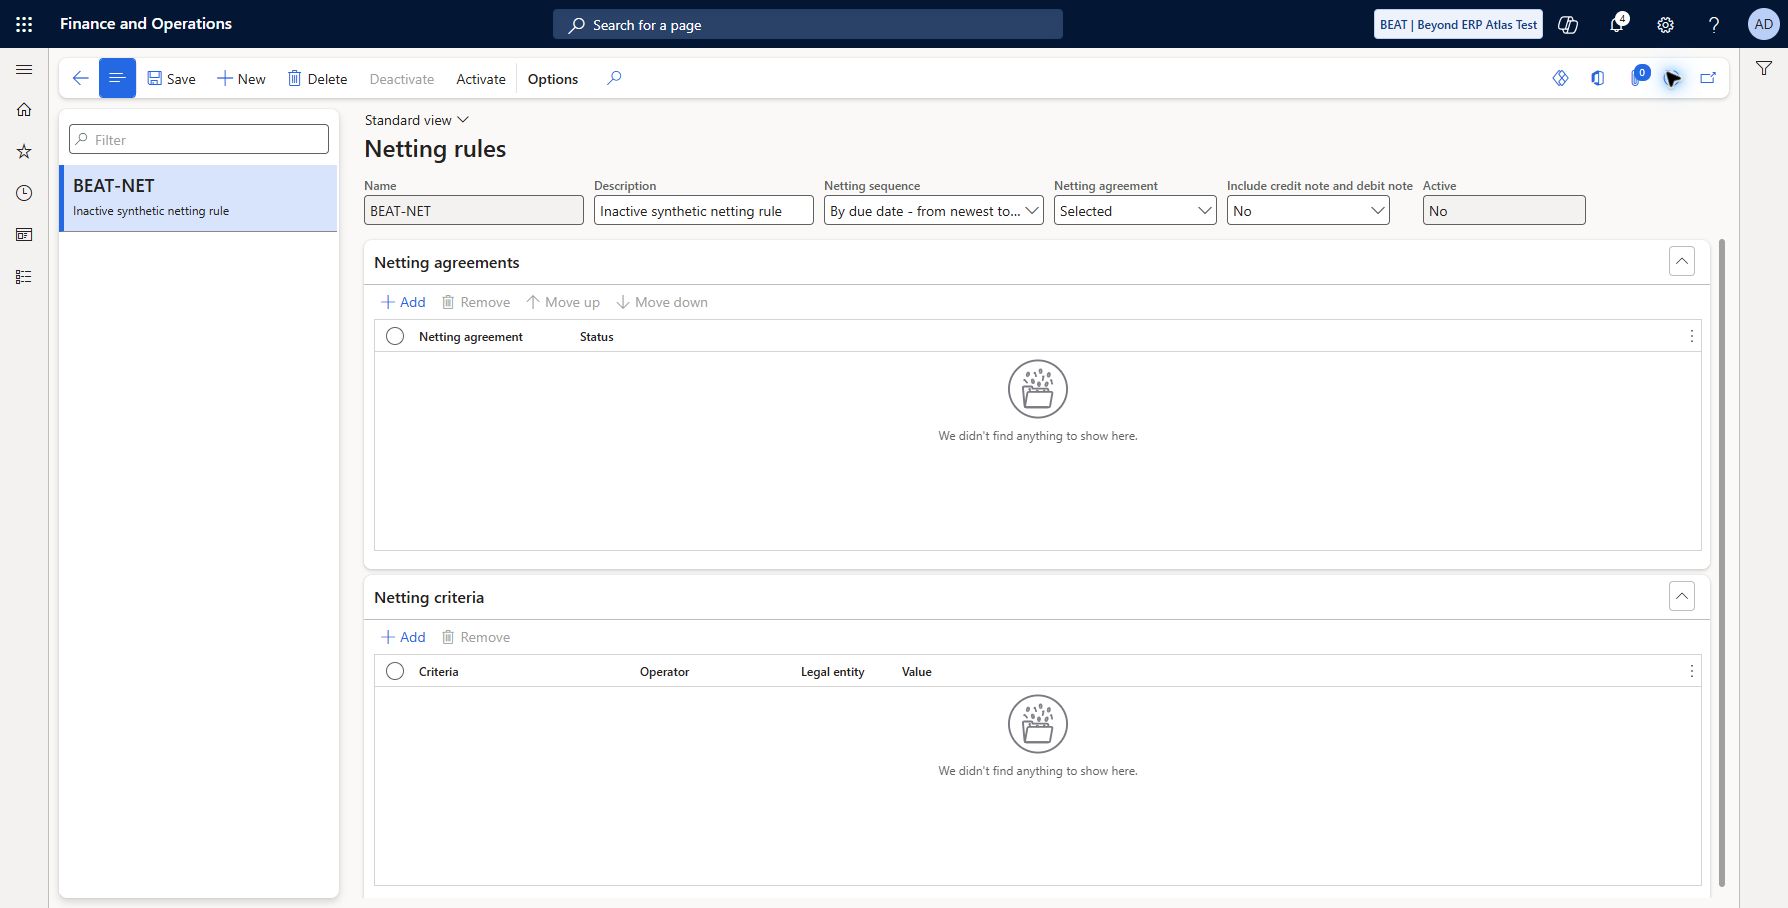Open Recent clock icon in sidebar
The image size is (1788, 908).
(x=24, y=193)
